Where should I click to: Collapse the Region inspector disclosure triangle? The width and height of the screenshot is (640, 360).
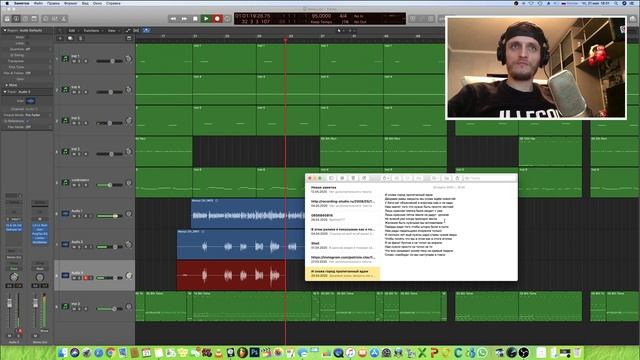pos(5,30)
